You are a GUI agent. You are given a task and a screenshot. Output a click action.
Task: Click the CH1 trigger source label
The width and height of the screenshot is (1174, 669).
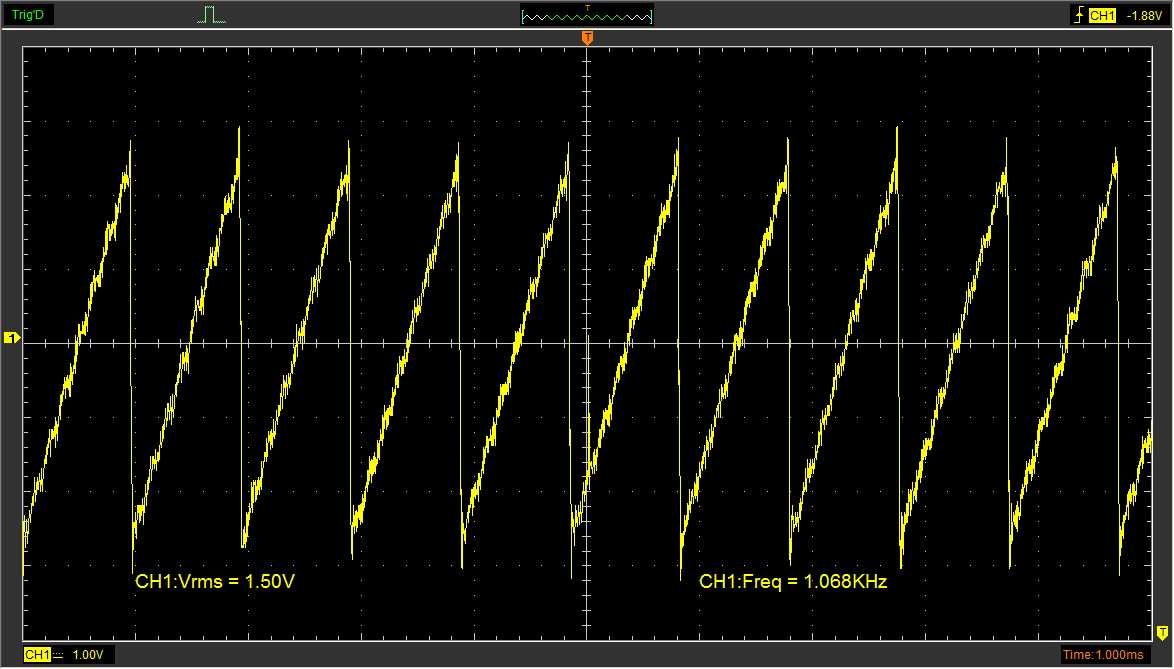click(1102, 16)
